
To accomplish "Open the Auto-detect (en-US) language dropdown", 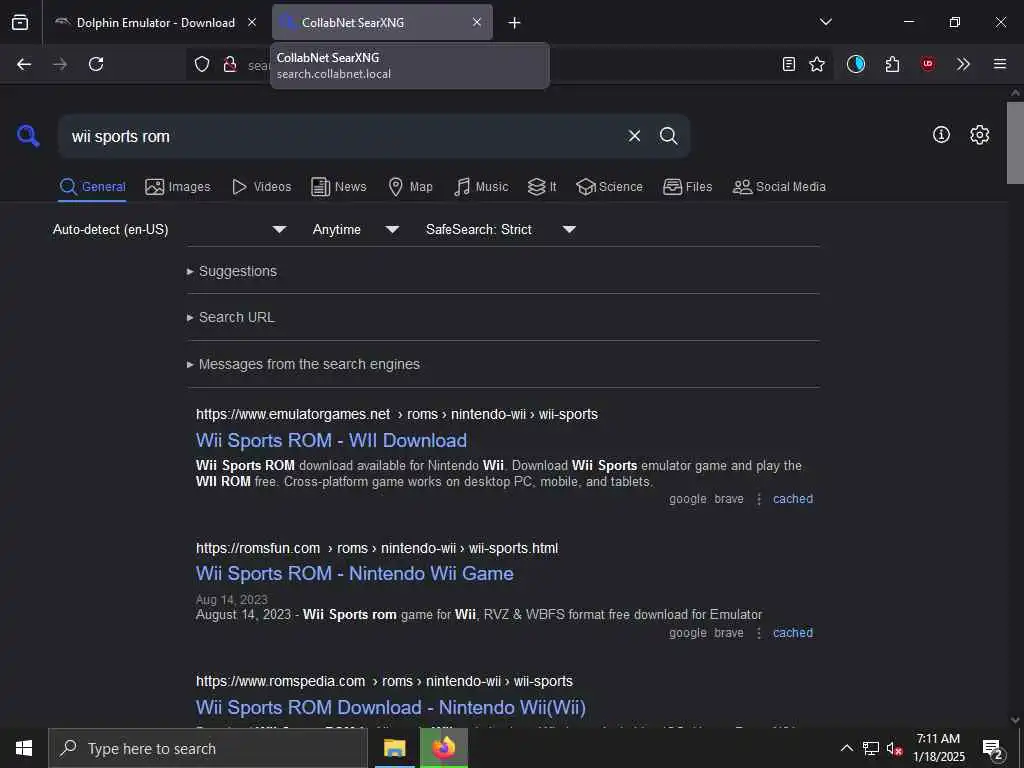I will pos(170,229).
